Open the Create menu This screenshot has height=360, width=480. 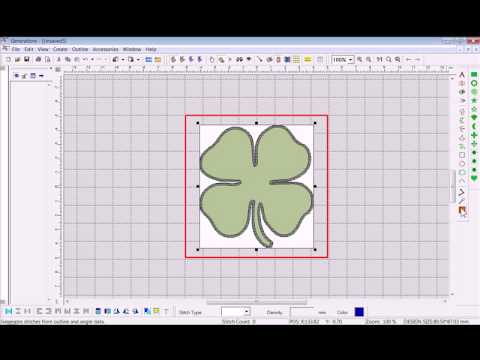tap(60, 49)
